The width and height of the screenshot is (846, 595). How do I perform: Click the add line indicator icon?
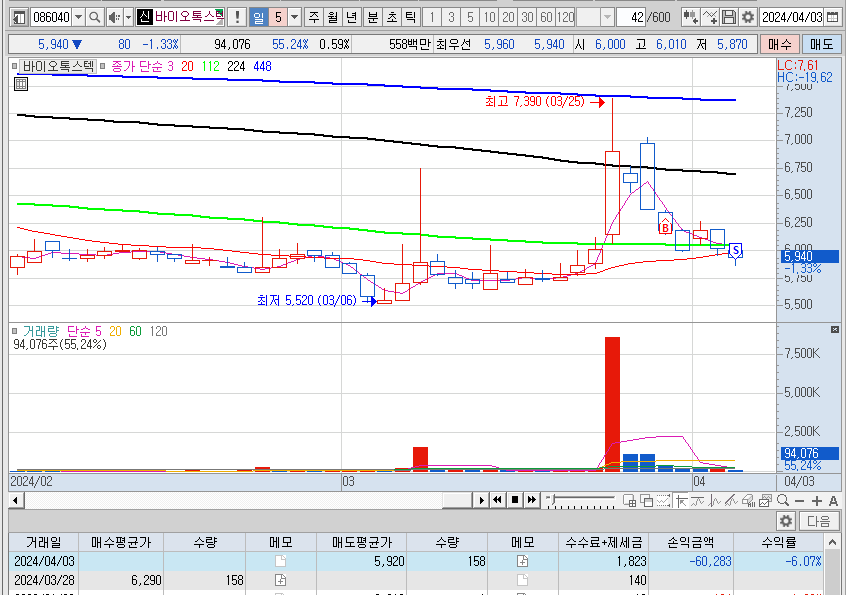point(709,17)
